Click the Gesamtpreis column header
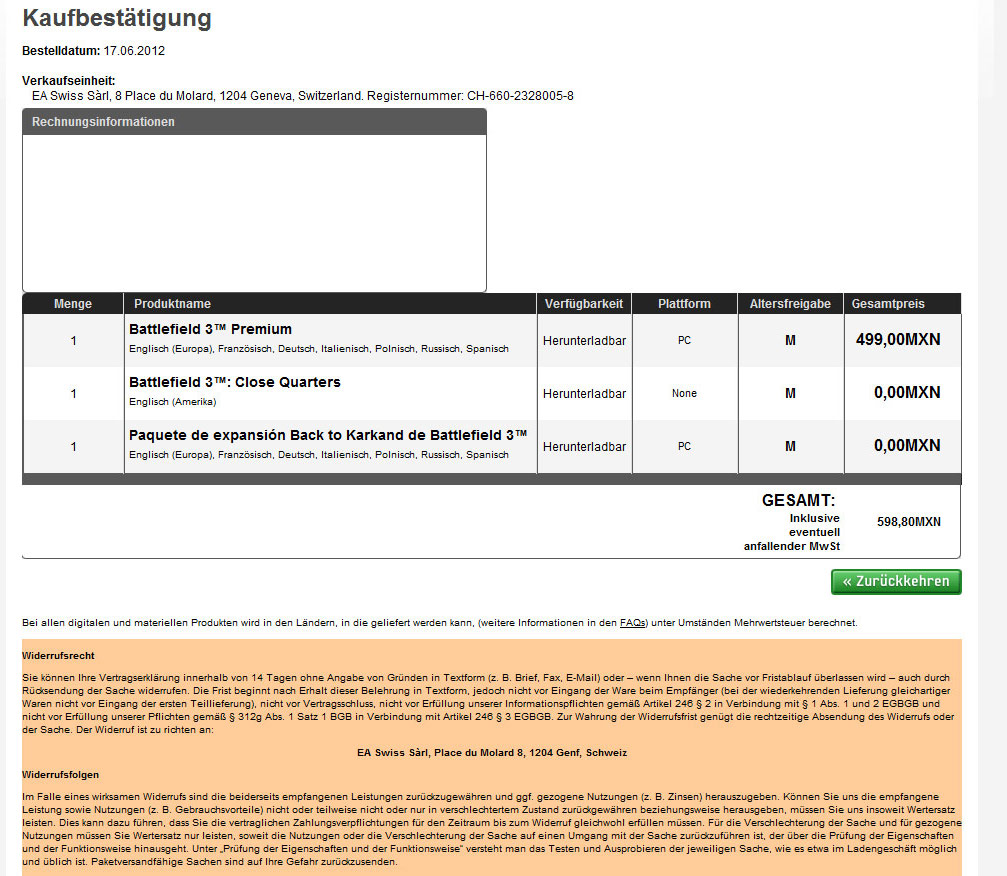 coord(902,304)
